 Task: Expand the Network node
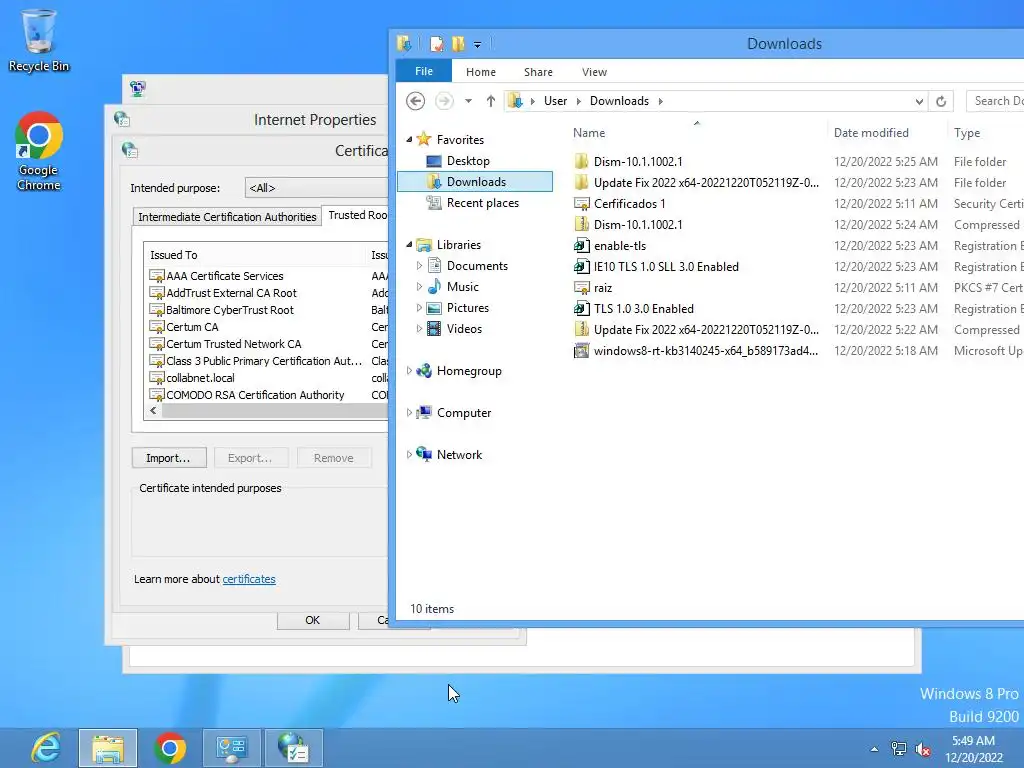[x=409, y=455]
